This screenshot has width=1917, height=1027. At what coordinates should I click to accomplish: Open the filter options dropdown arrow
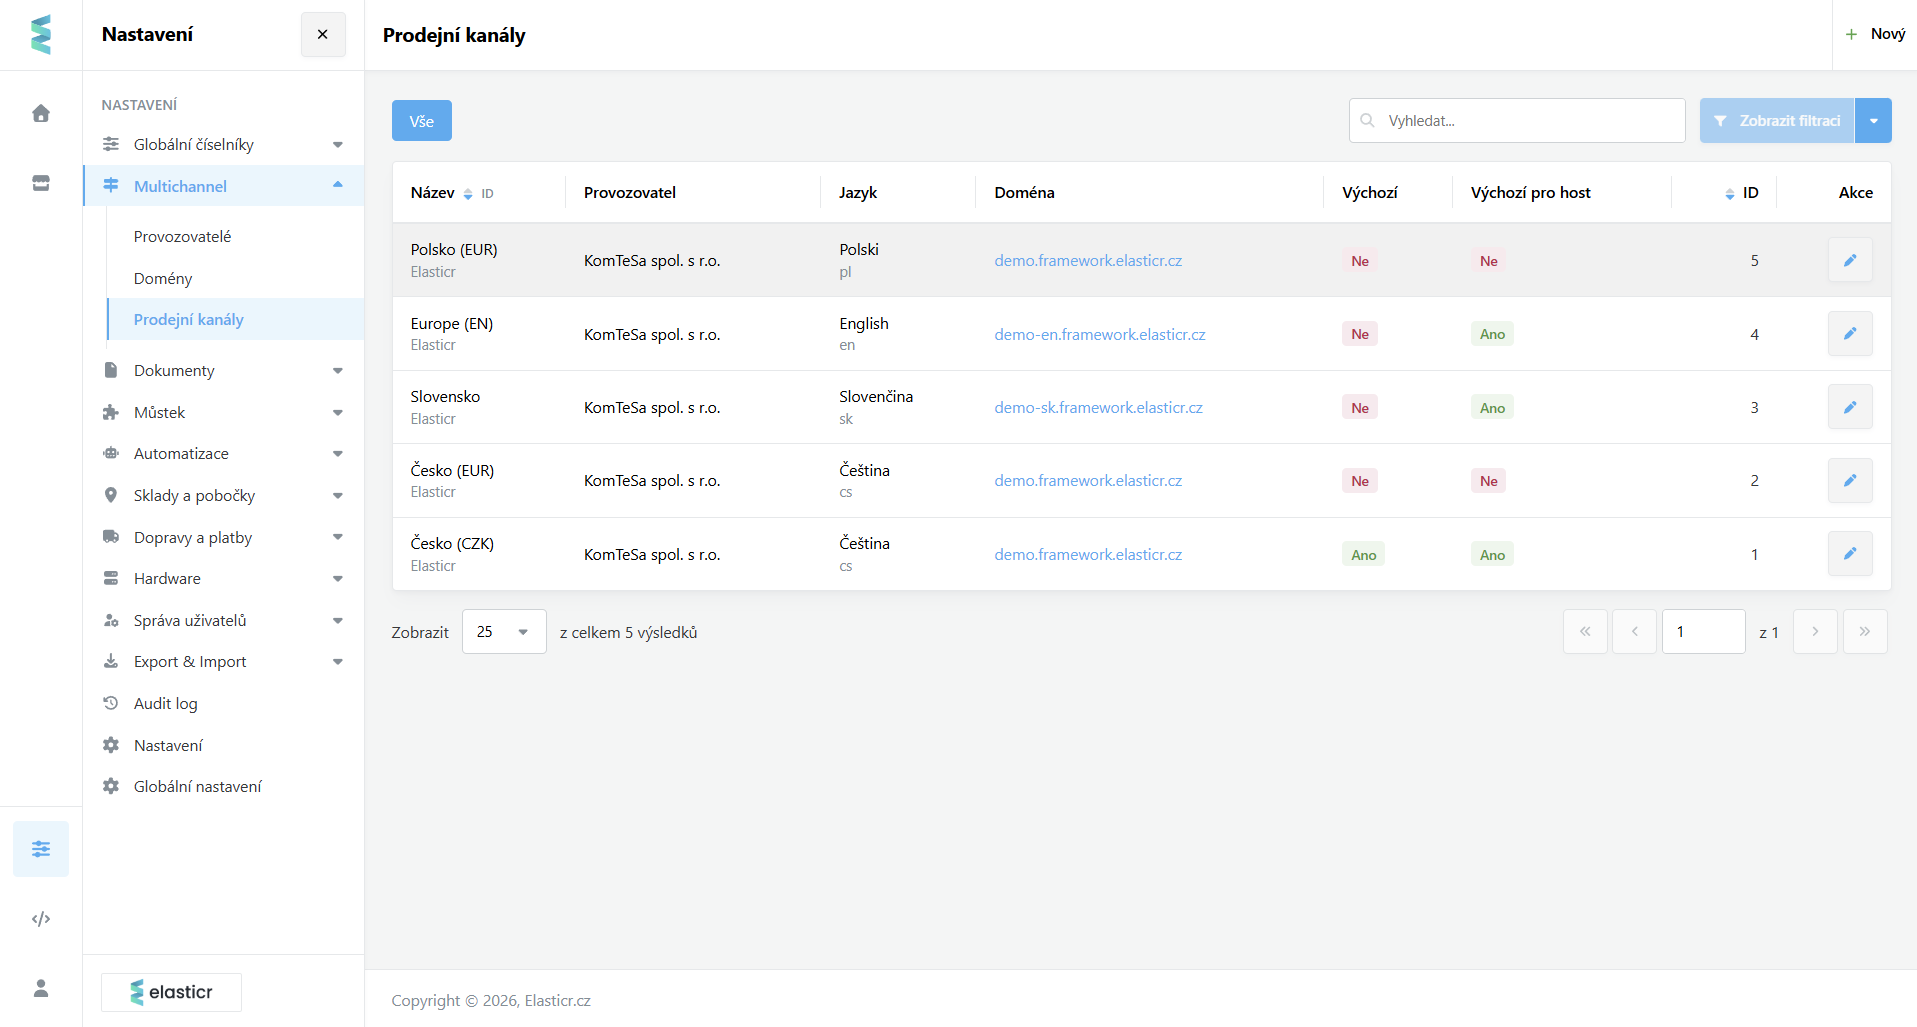click(x=1874, y=121)
